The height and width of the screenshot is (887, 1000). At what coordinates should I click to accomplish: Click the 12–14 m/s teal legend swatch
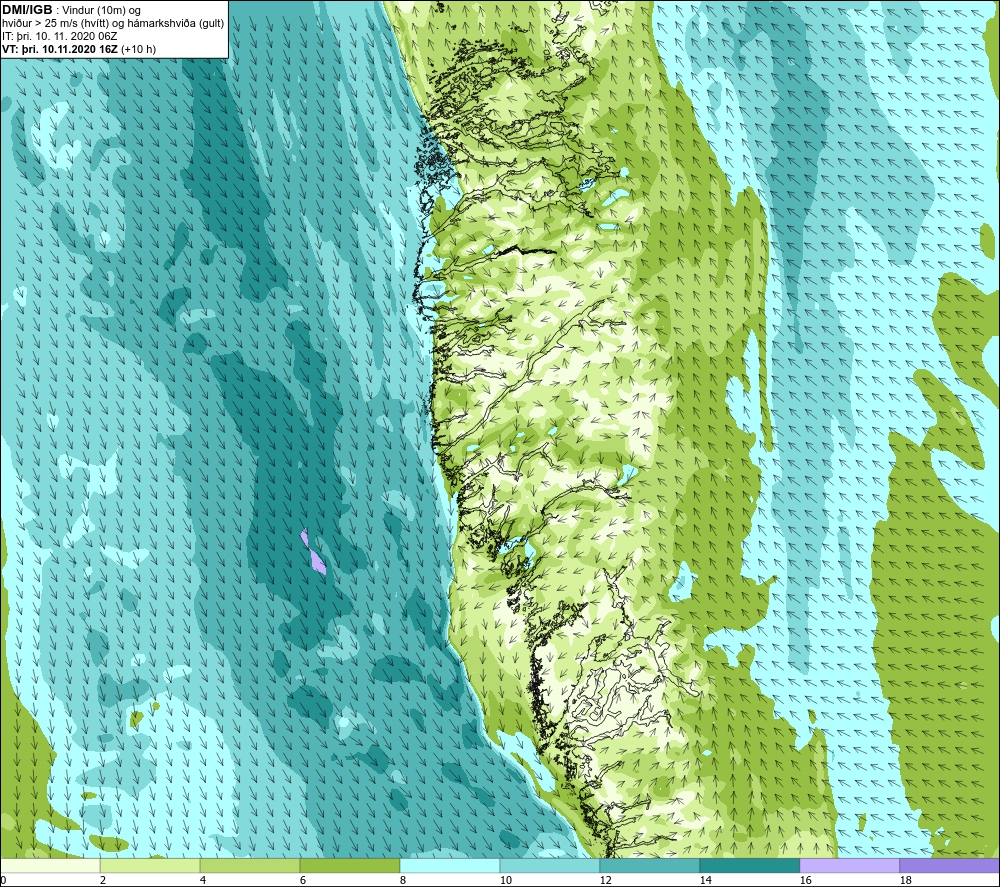649,865
